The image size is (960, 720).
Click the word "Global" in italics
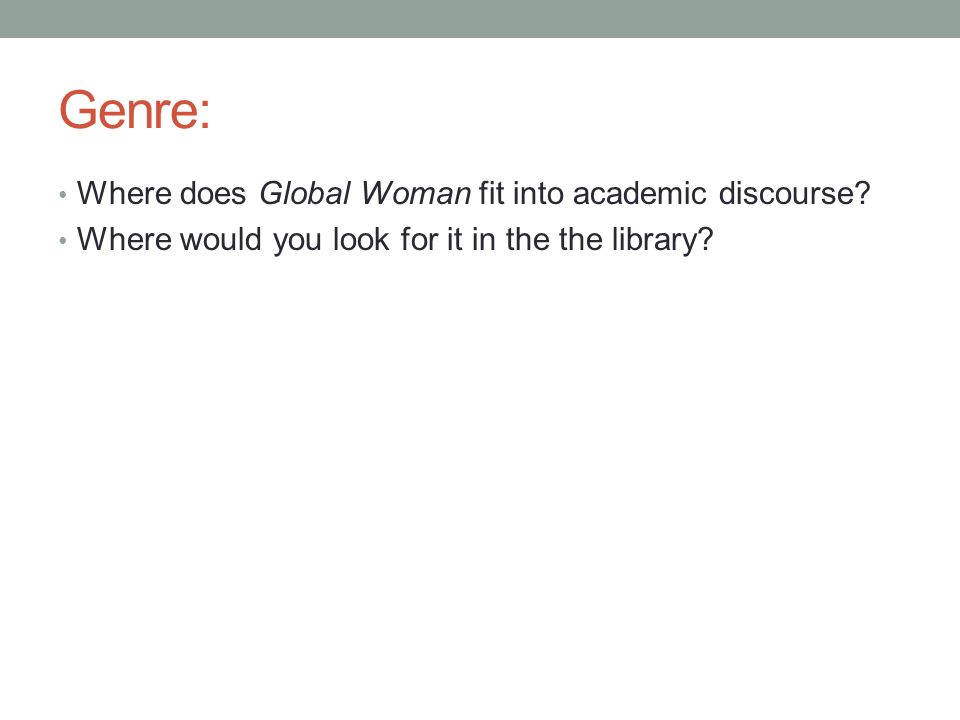click(x=305, y=193)
